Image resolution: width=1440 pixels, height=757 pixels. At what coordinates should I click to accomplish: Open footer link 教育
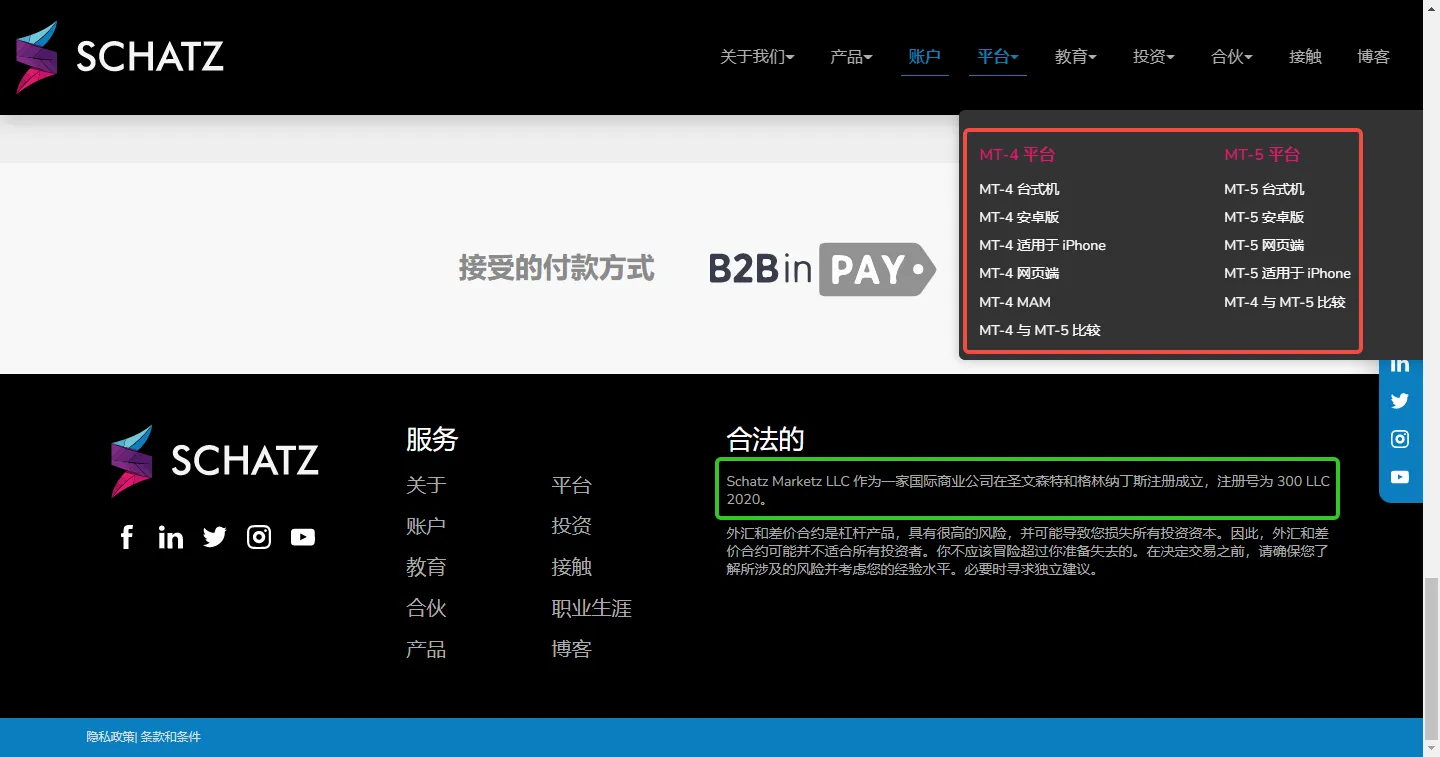click(x=426, y=567)
